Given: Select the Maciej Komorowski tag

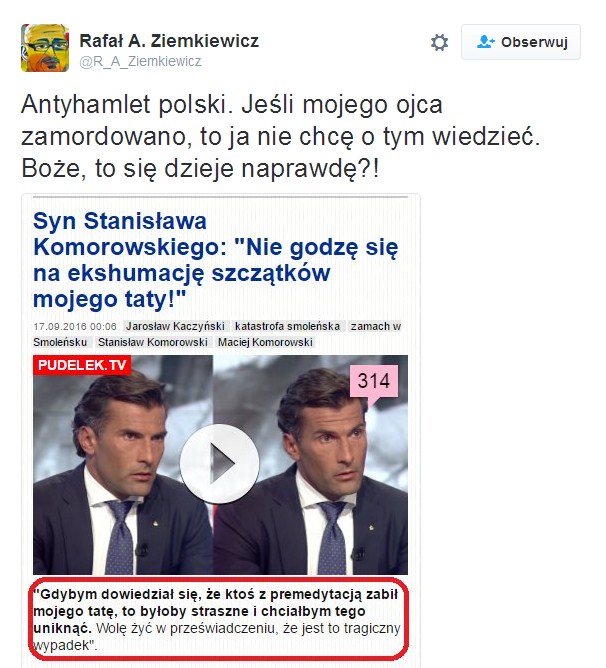Looking at the screenshot, I should tap(265, 342).
